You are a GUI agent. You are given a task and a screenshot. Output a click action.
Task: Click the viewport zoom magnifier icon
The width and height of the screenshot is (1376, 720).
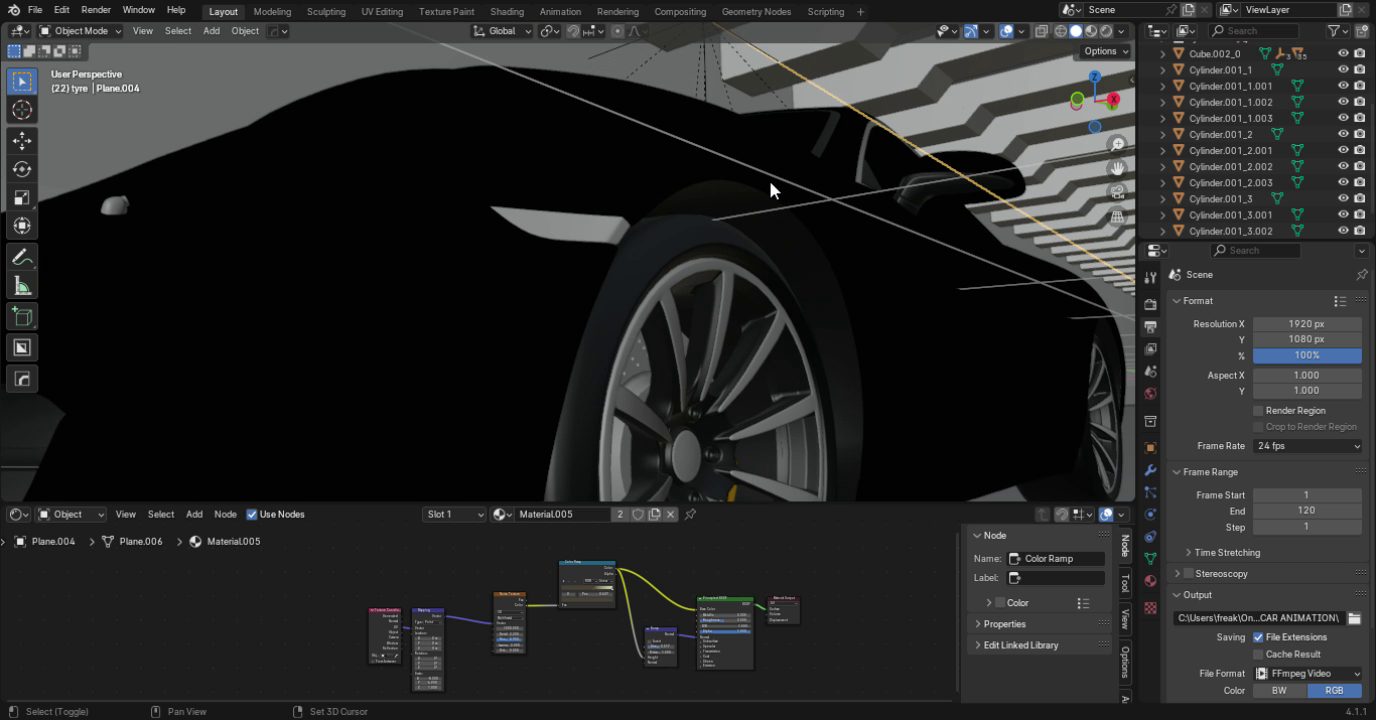click(x=1118, y=145)
